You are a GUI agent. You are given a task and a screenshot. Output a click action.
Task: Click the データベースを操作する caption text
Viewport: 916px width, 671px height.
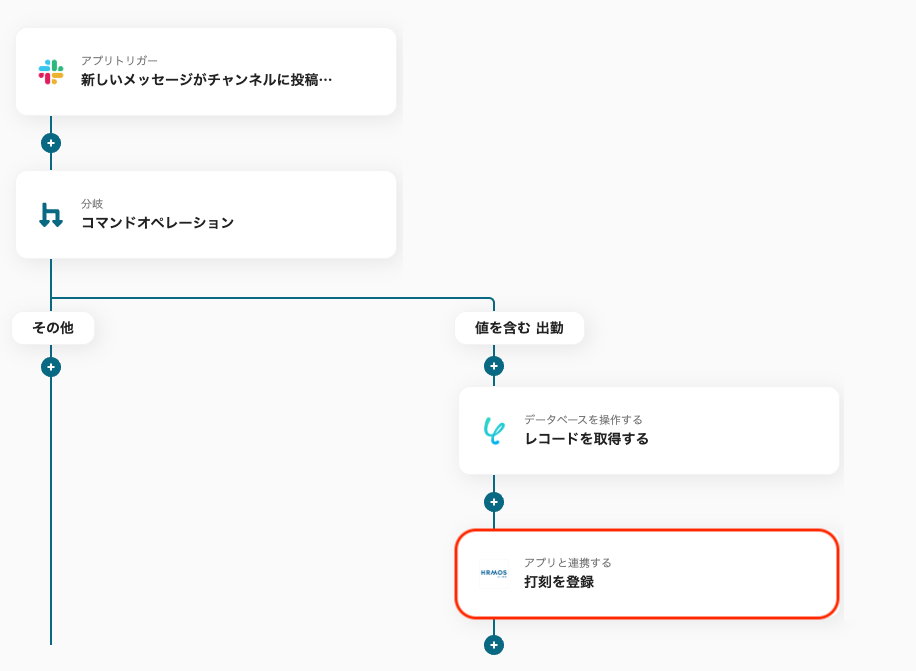click(582, 420)
